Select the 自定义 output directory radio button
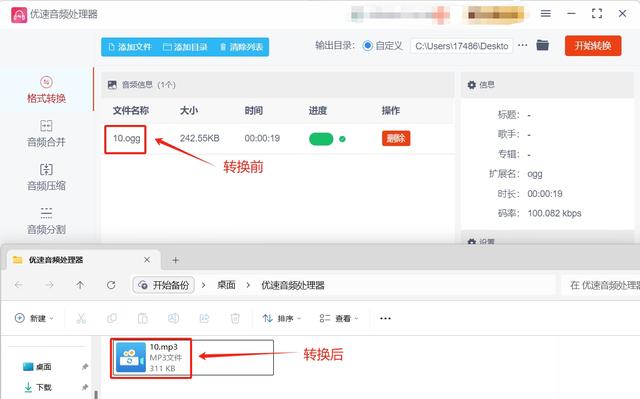The width and height of the screenshot is (640, 399). pos(367,46)
